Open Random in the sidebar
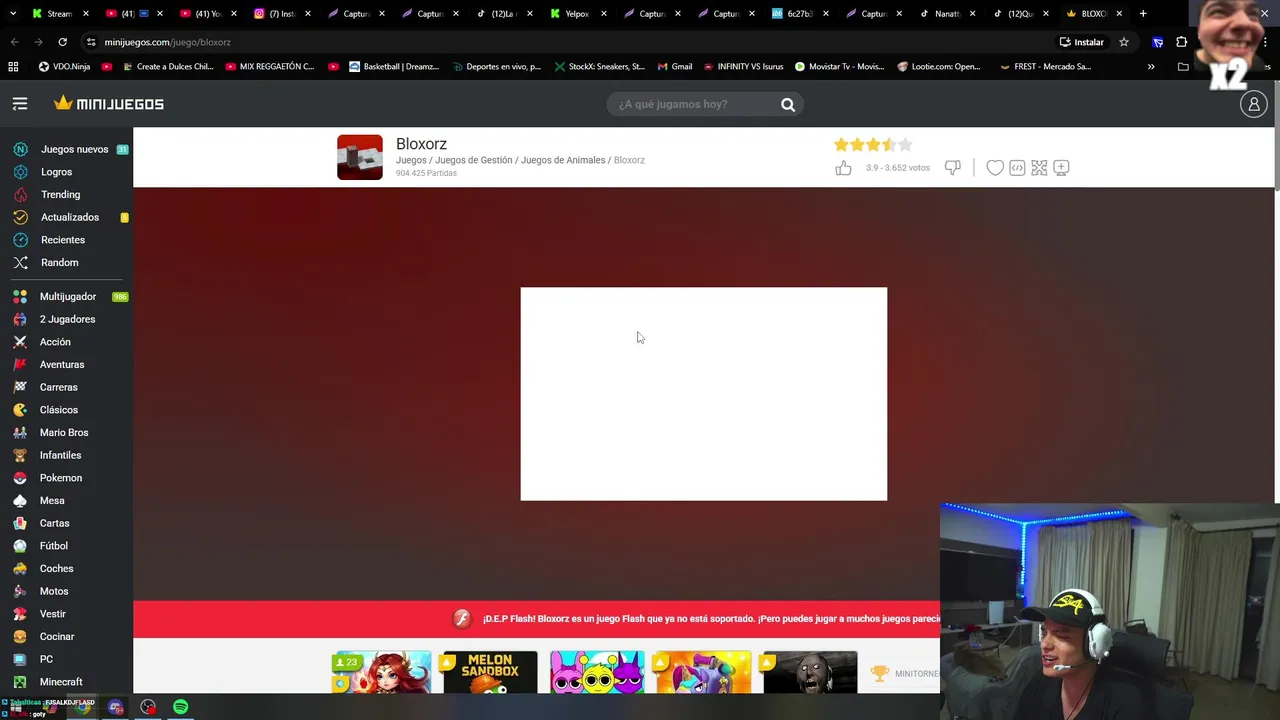The width and height of the screenshot is (1280, 720). 59,263
